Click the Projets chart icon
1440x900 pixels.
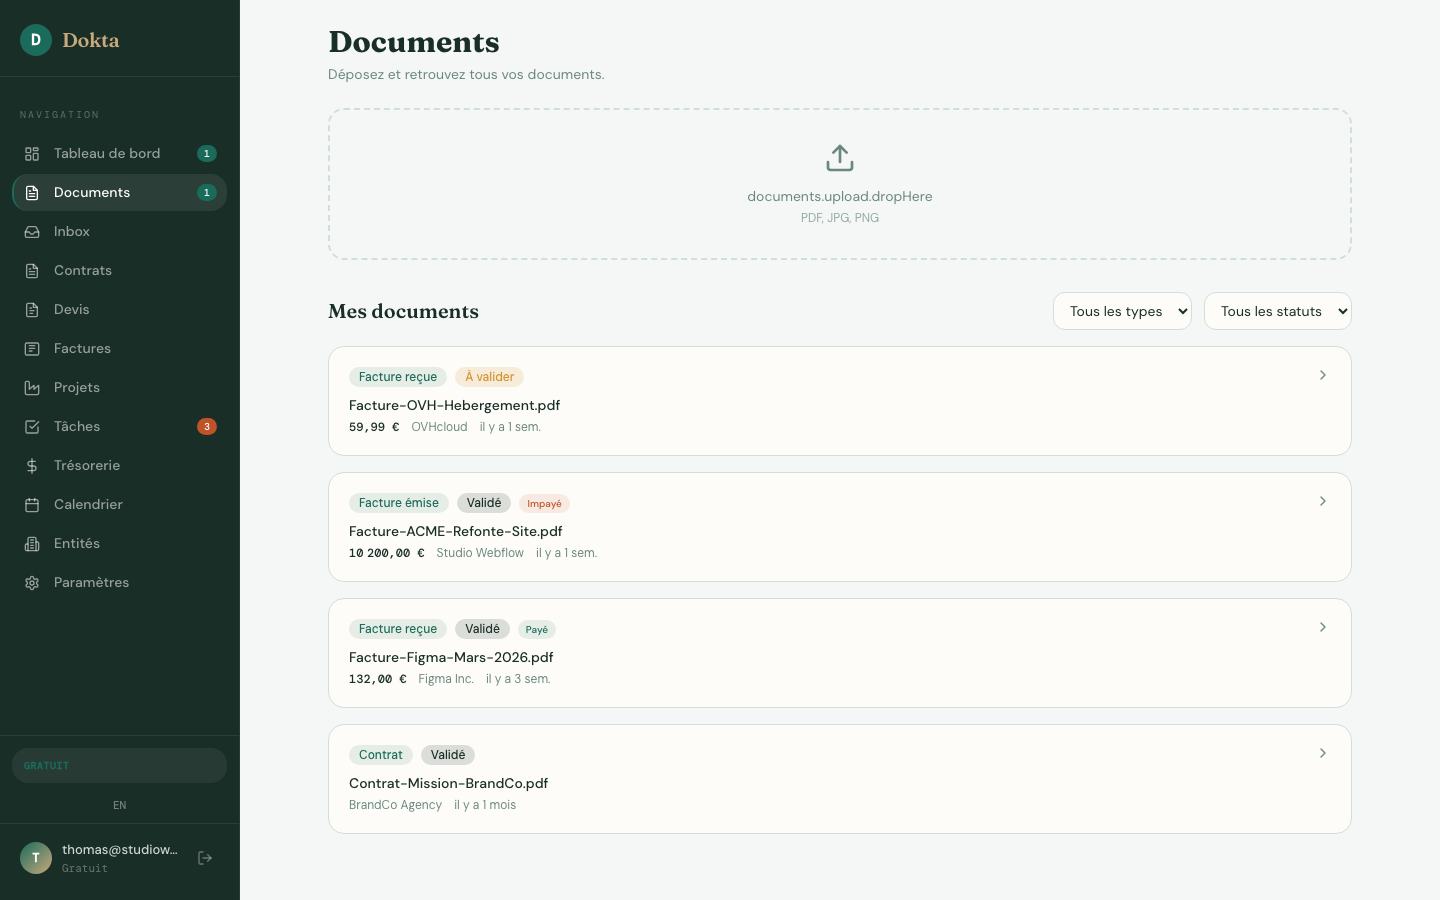click(x=32, y=388)
